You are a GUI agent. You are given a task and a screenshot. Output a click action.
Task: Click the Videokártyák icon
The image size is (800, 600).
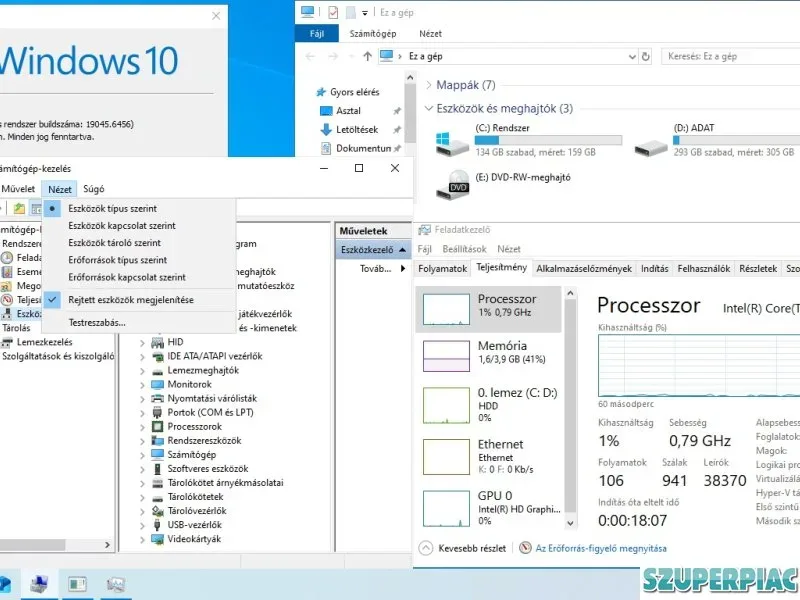pyautogui.click(x=158, y=539)
